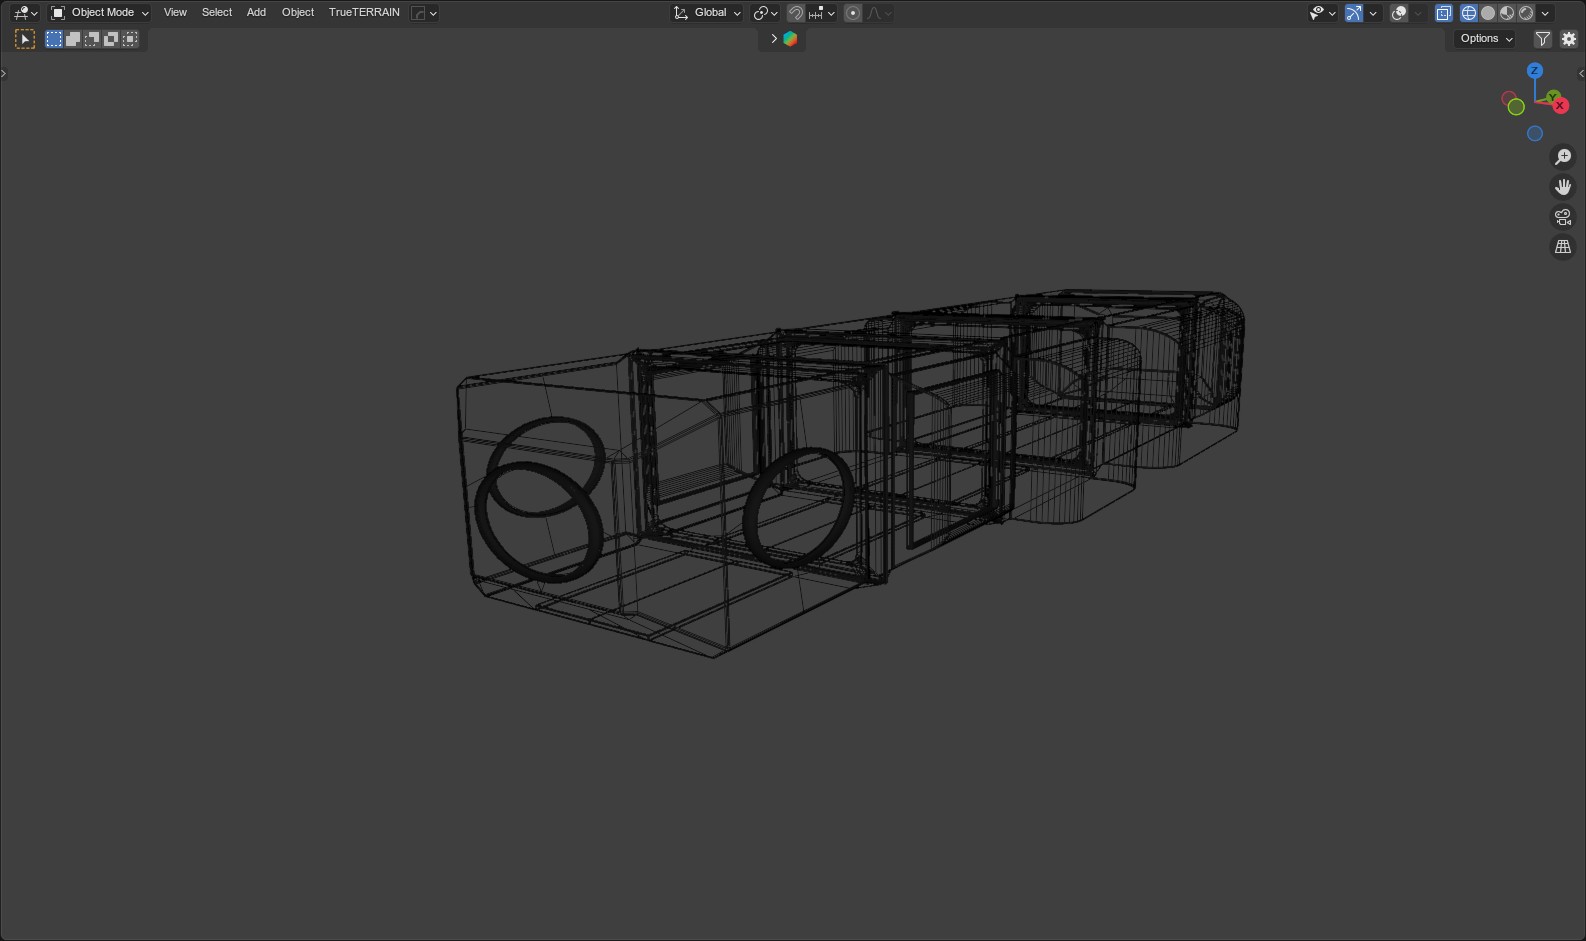Open proportional editing falloff dropdown
This screenshot has height=941, width=1586.
pyautogui.click(x=879, y=13)
